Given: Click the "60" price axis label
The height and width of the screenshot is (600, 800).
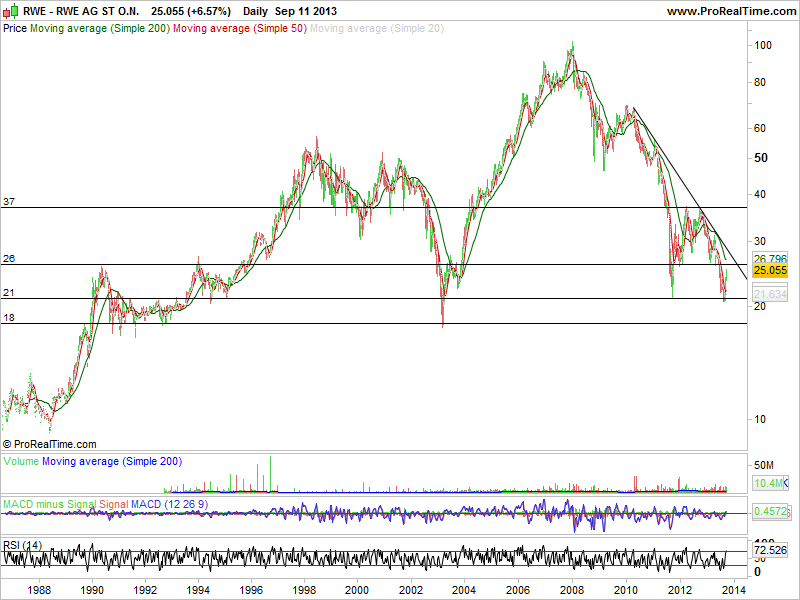Looking at the screenshot, I should click(x=760, y=128).
